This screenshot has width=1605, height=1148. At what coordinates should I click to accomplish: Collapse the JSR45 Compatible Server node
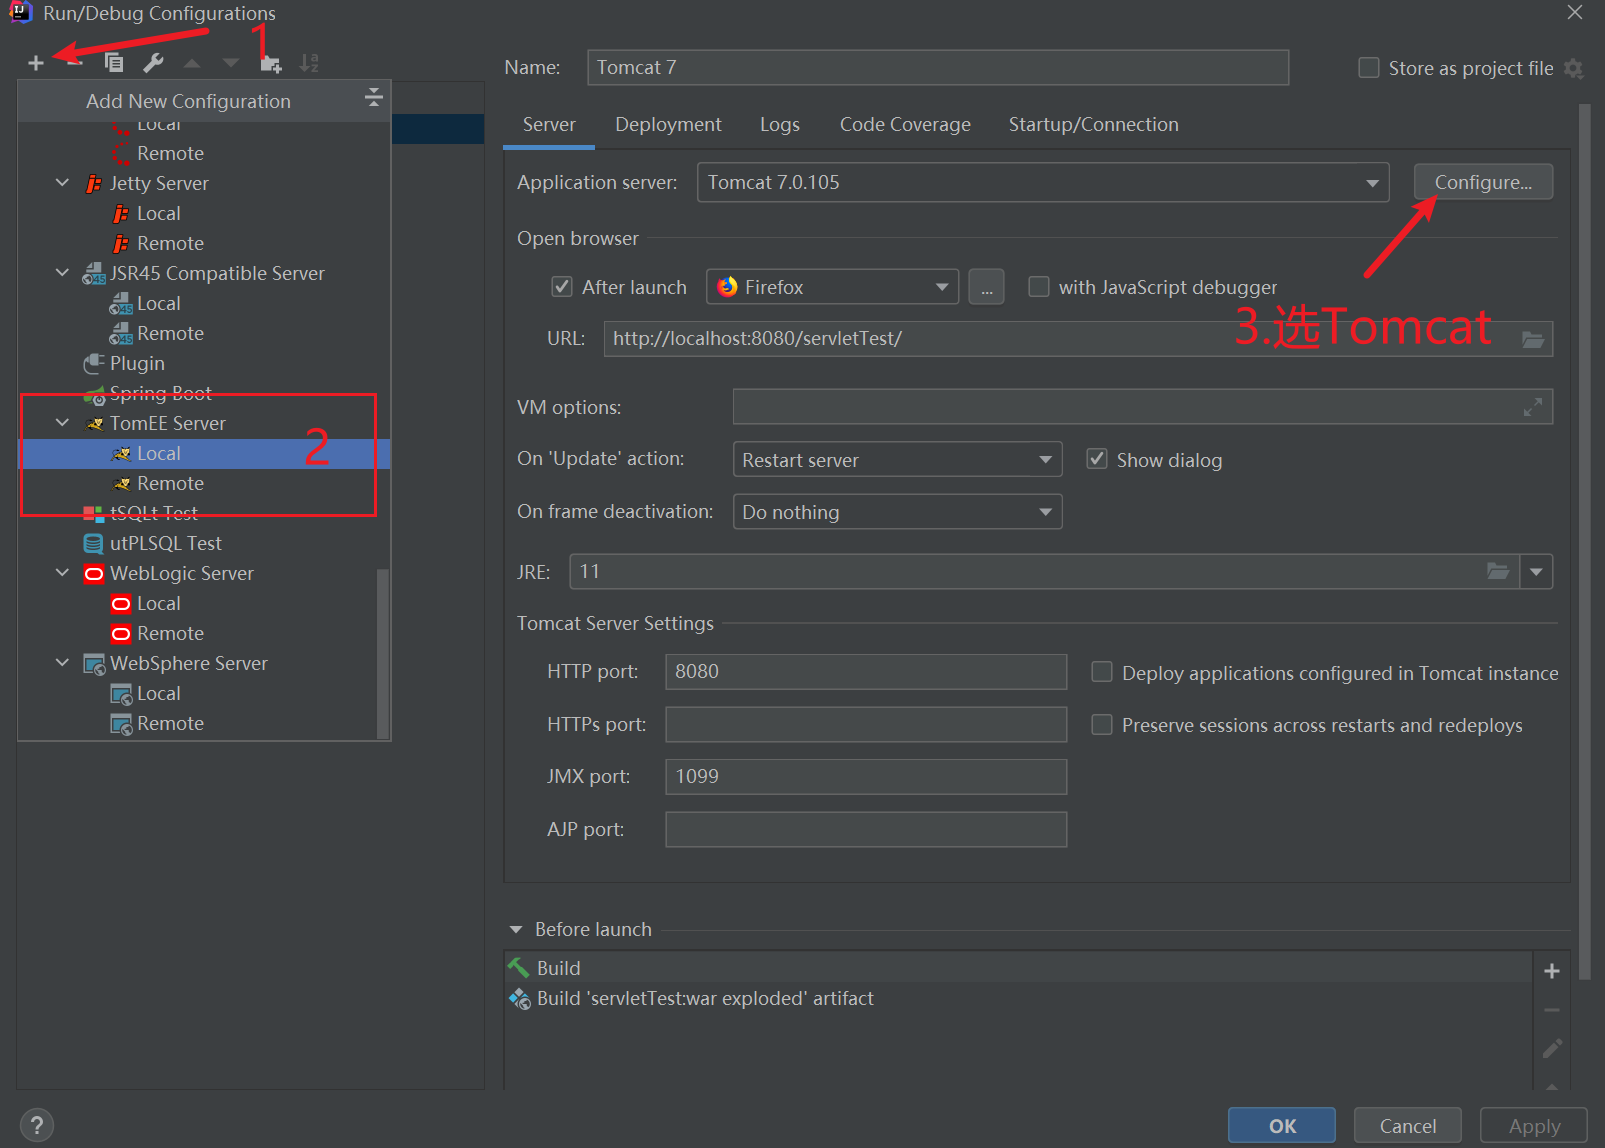[x=62, y=273]
